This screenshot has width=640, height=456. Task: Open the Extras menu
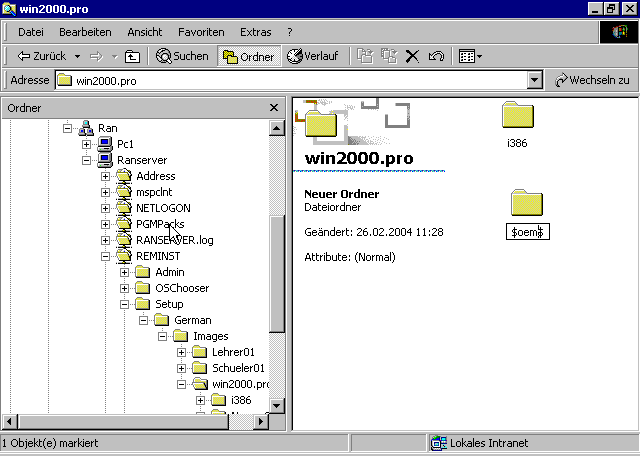[256, 32]
